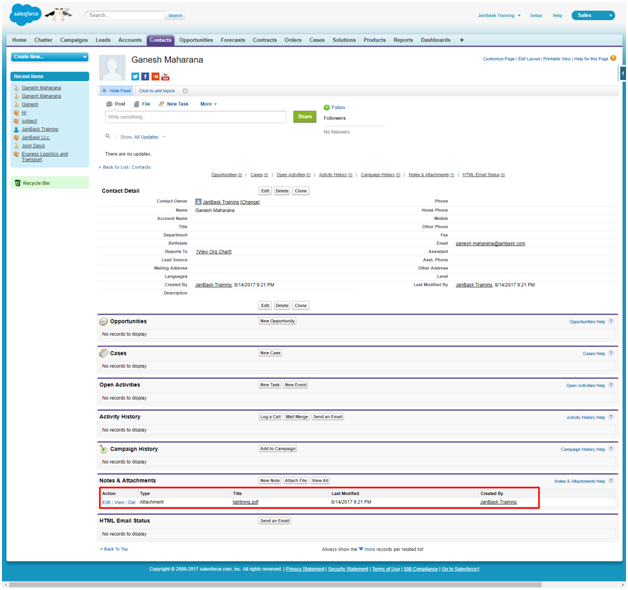The height and width of the screenshot is (590, 628).
Task: Open the Create New dropdown
Action: [50, 57]
